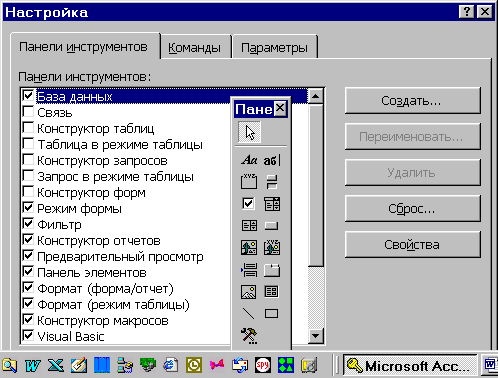Choose the Page Break tool

[249, 270]
